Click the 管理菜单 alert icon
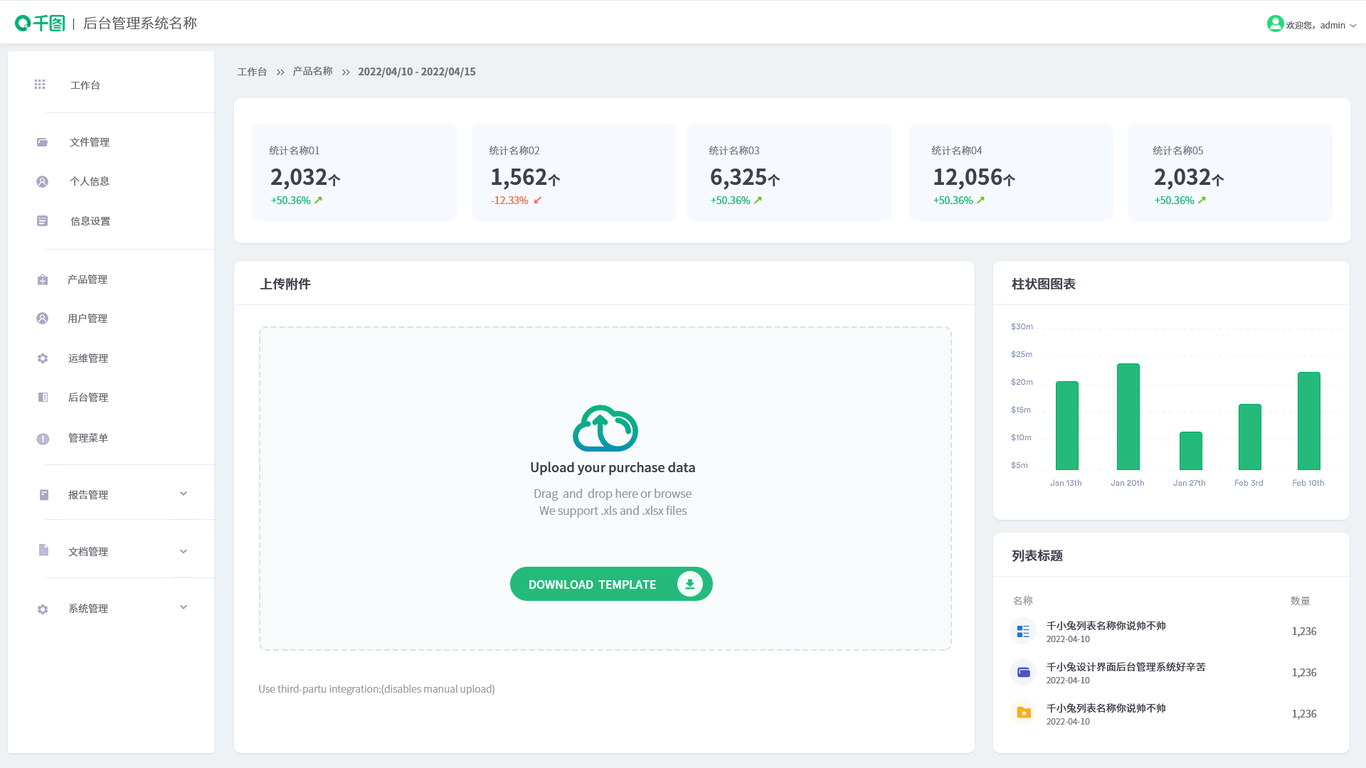 (42, 438)
